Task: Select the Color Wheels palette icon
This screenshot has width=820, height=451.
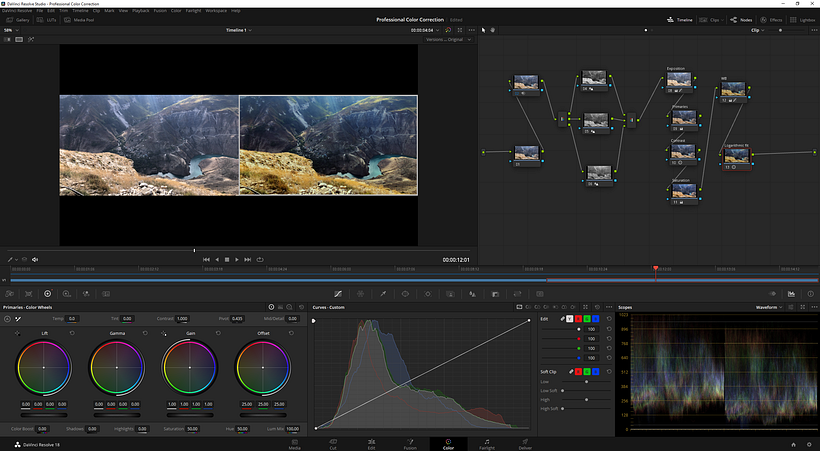Action: pos(48,294)
